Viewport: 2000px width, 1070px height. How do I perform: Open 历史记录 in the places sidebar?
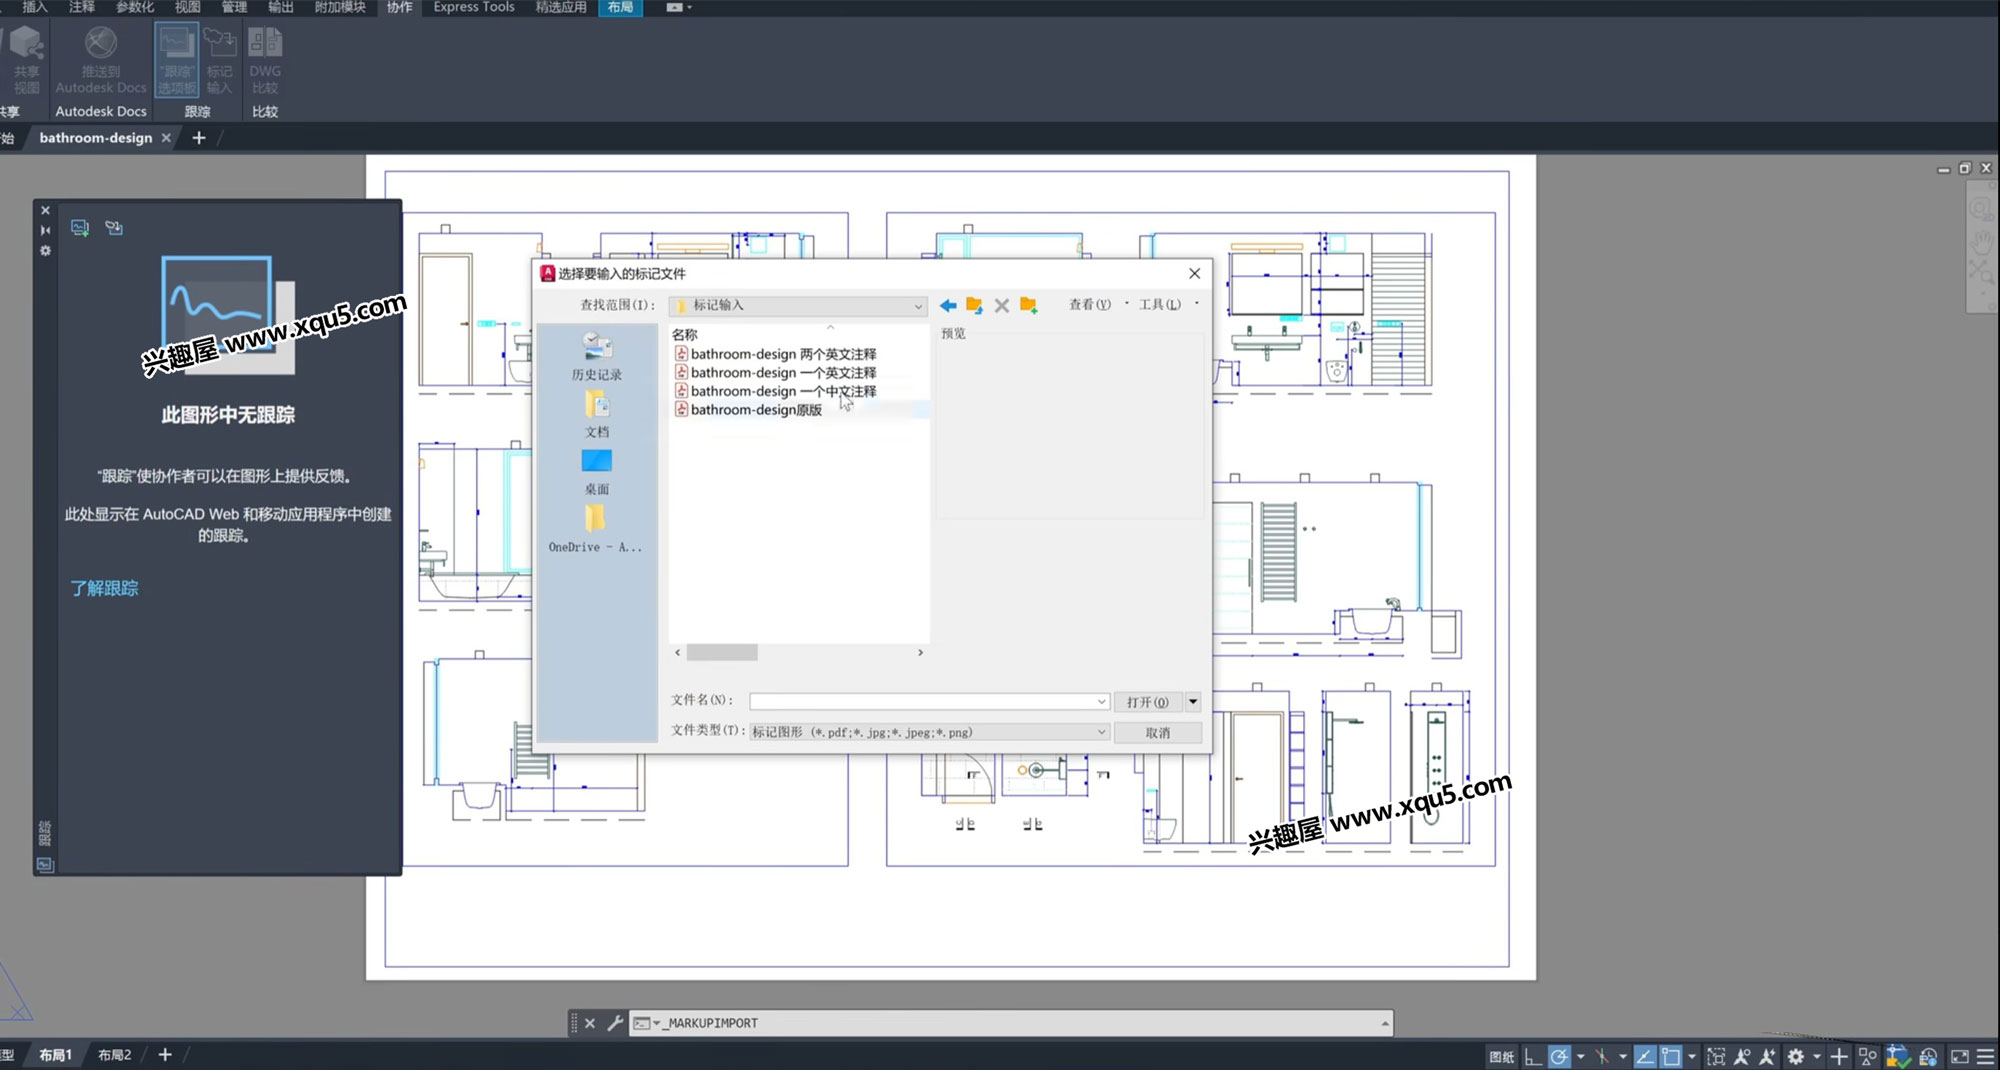597,356
